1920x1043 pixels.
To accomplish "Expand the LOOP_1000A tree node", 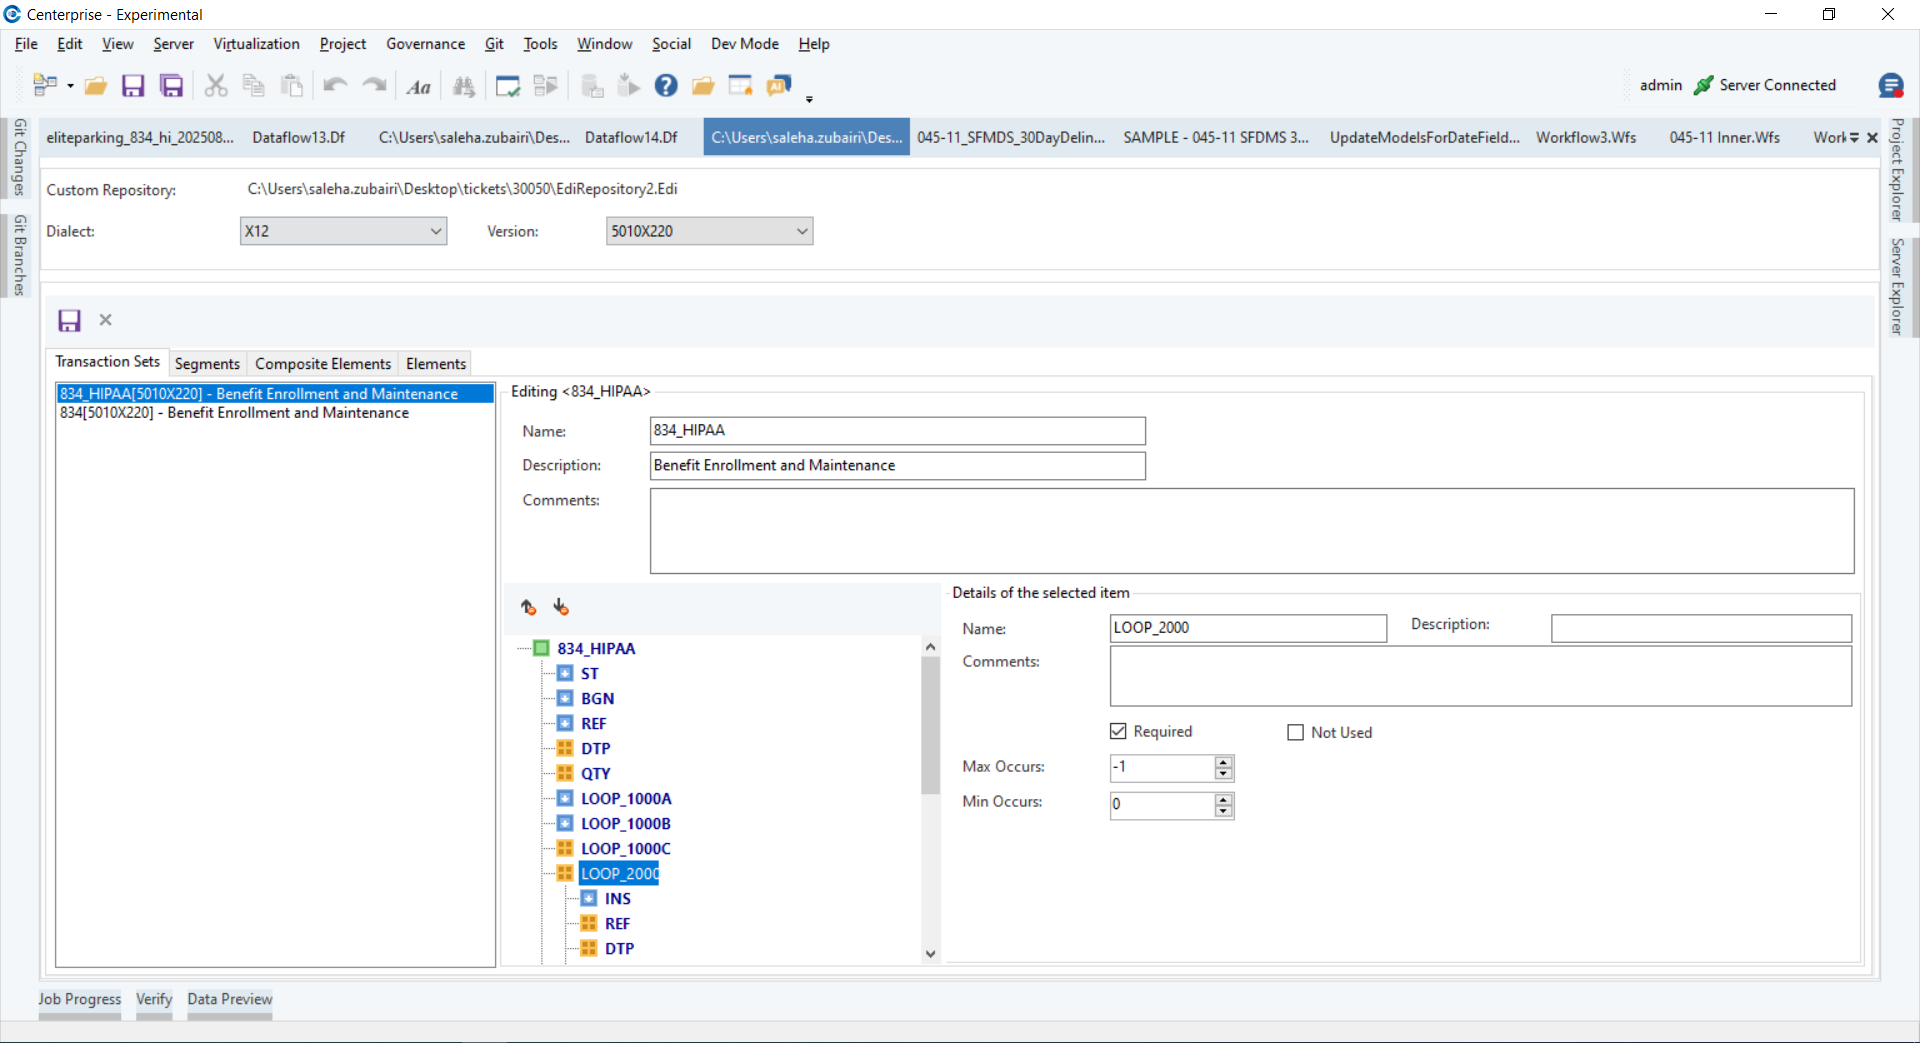I will click(565, 798).
